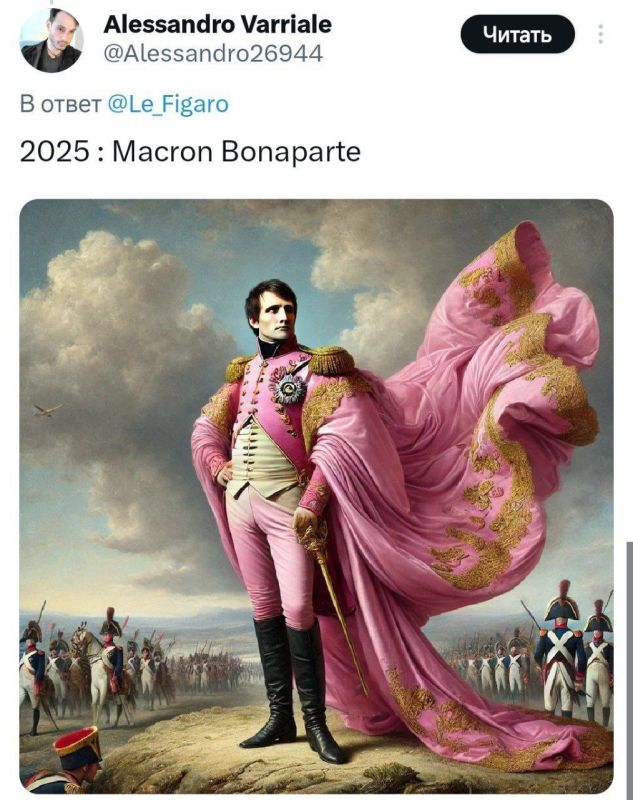The image size is (633, 800).
Task: Click the bold name Alessandro Varriale
Action: pos(217,24)
